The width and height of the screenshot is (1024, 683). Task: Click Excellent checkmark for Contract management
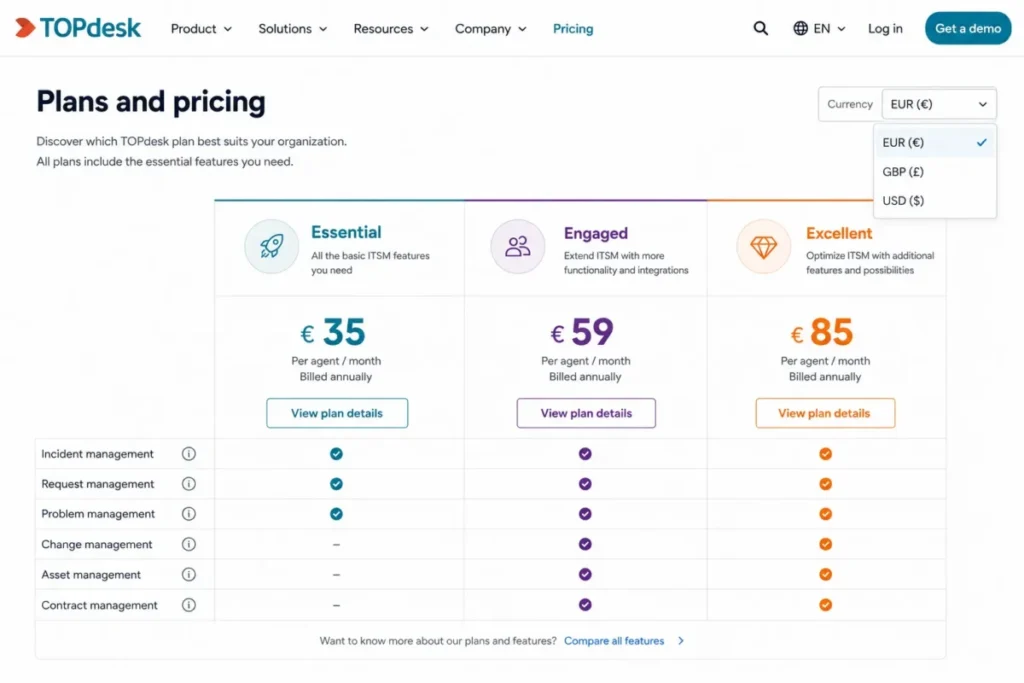pyautogui.click(x=825, y=605)
